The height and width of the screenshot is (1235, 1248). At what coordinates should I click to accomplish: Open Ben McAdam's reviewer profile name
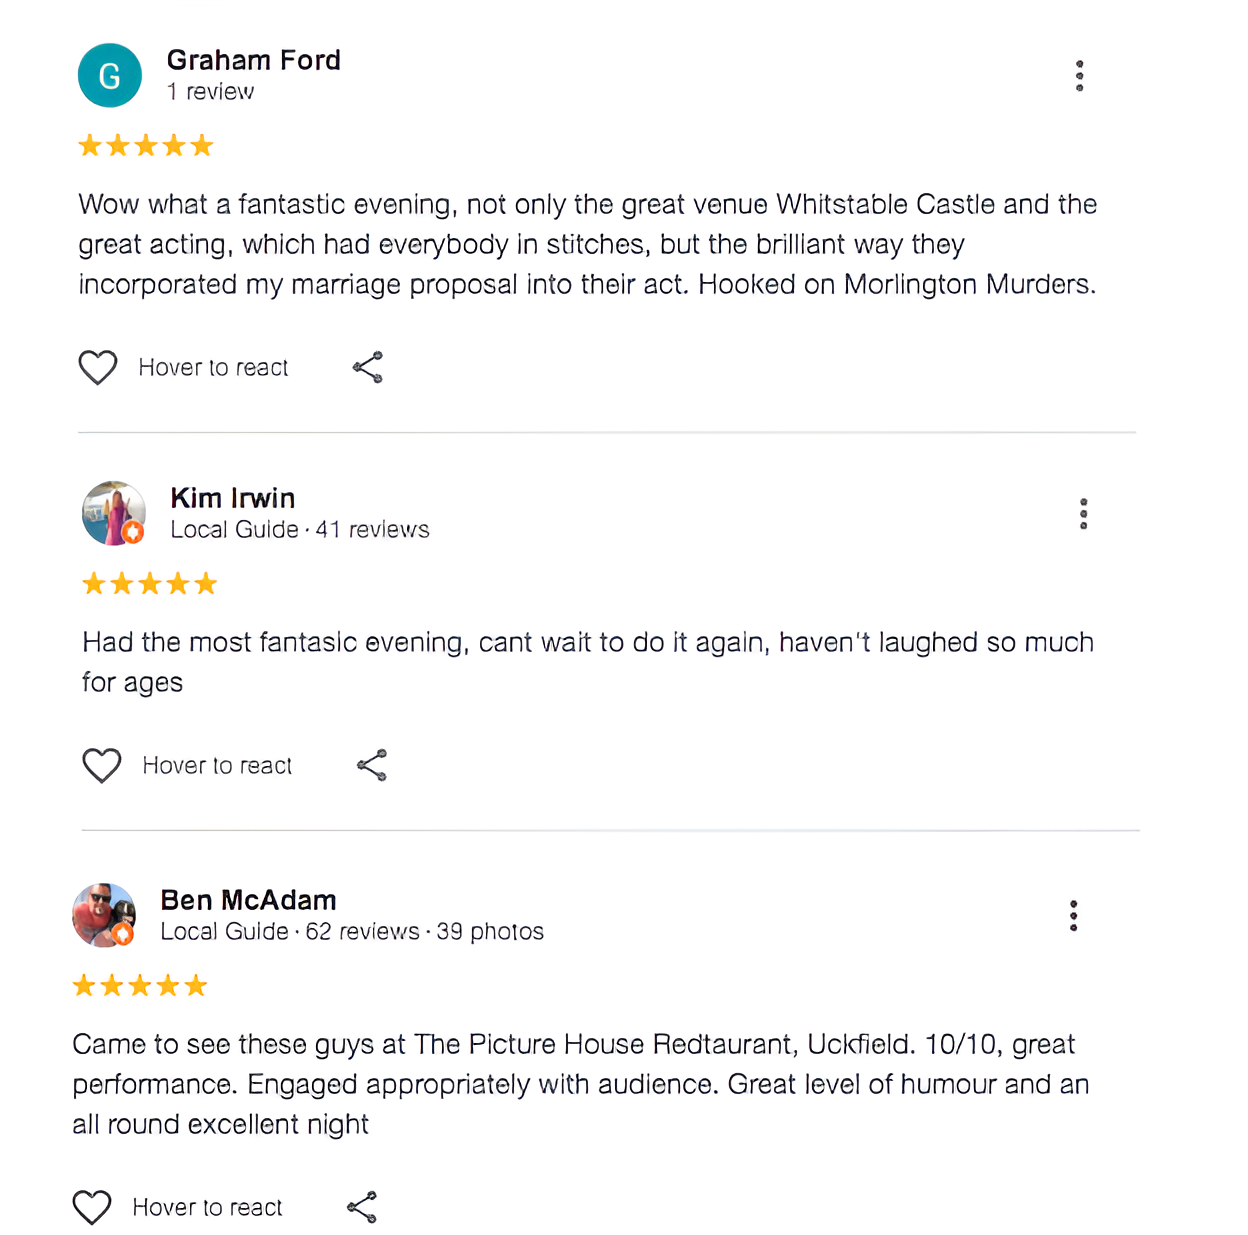[x=248, y=900]
